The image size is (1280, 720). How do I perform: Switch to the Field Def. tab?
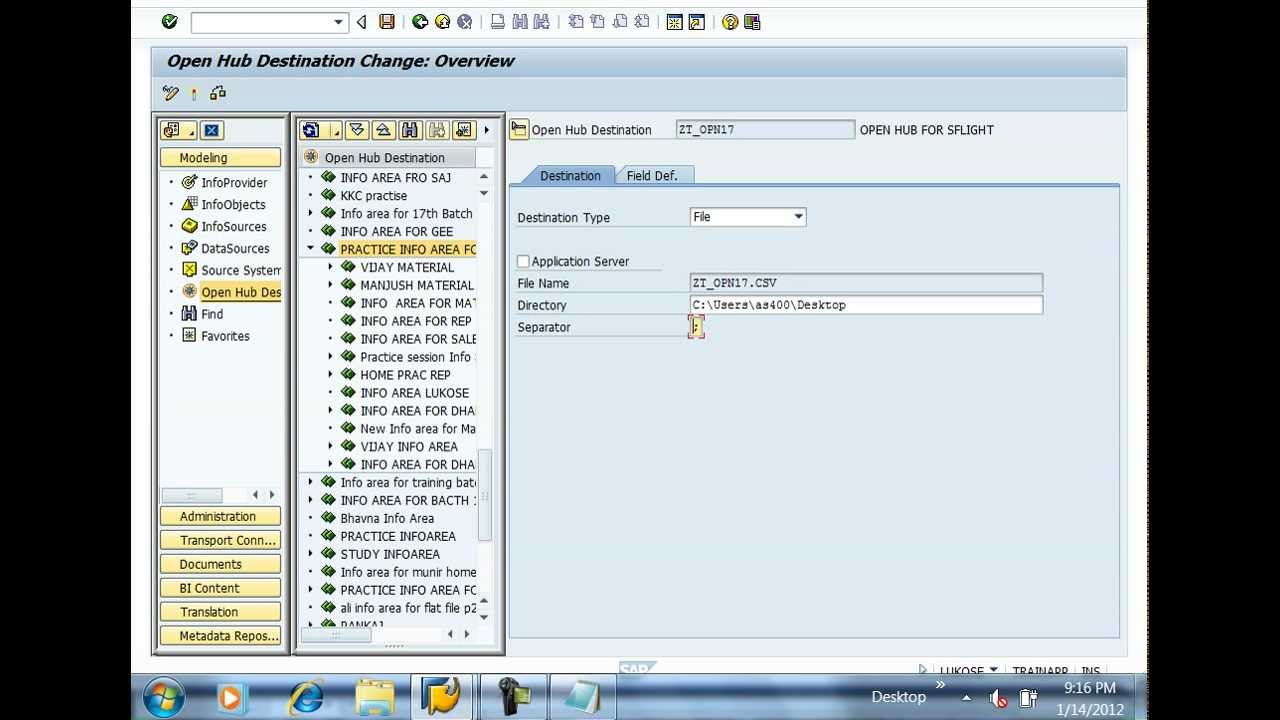[652, 175]
